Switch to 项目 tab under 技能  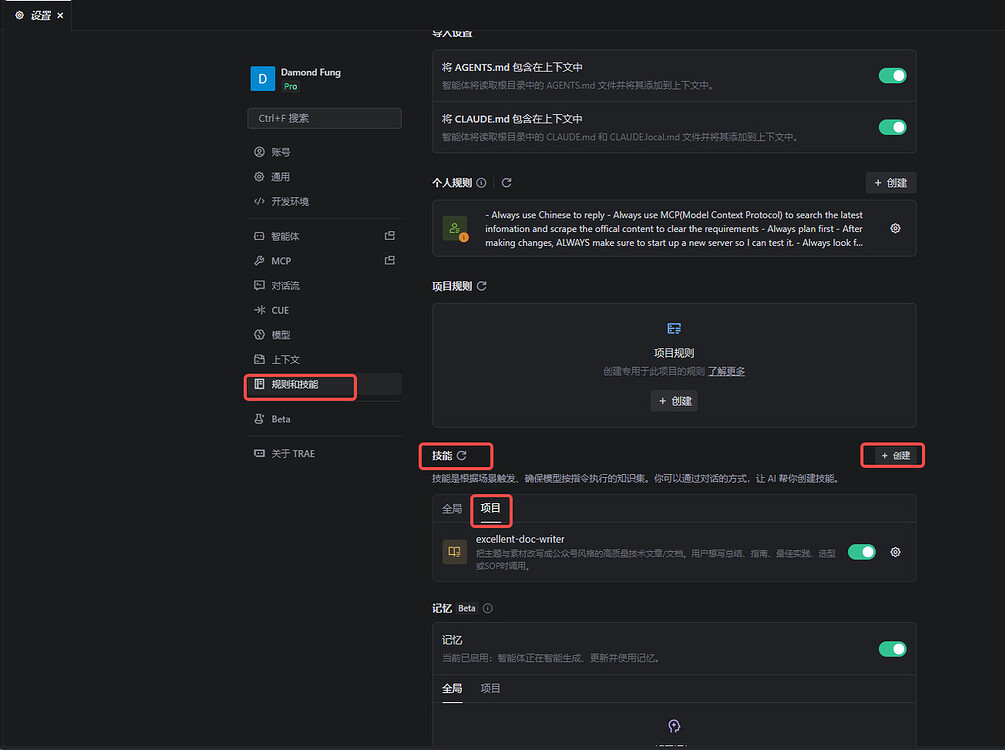coord(490,508)
